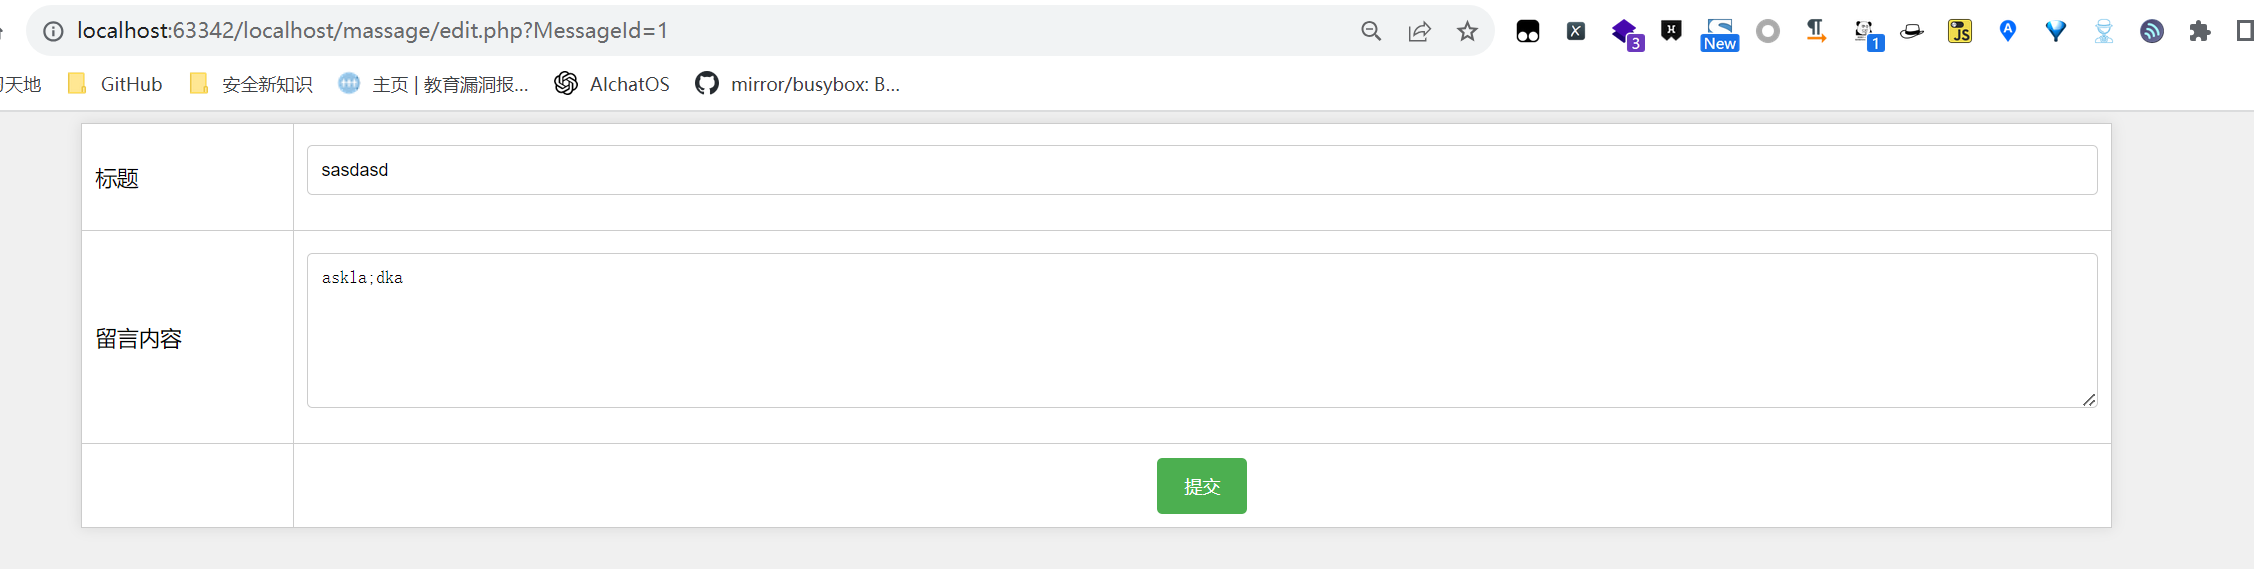Viewport: 2254px width, 569px height.
Task: Expand the 安全新知识 bookmark folder
Action: pyautogui.click(x=252, y=84)
